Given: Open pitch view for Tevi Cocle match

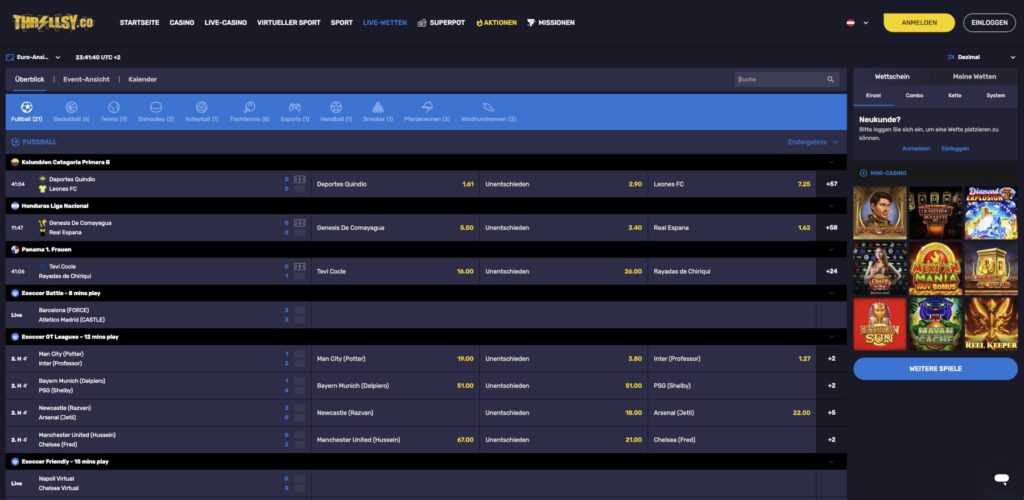Looking at the screenshot, I should pyautogui.click(x=299, y=266).
